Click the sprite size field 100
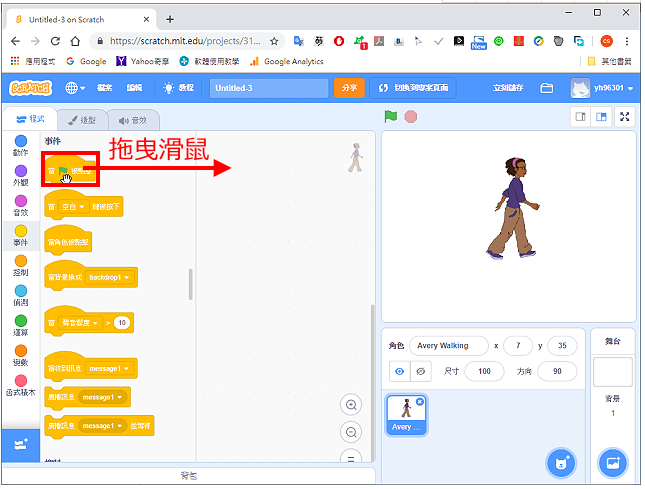 click(484, 372)
